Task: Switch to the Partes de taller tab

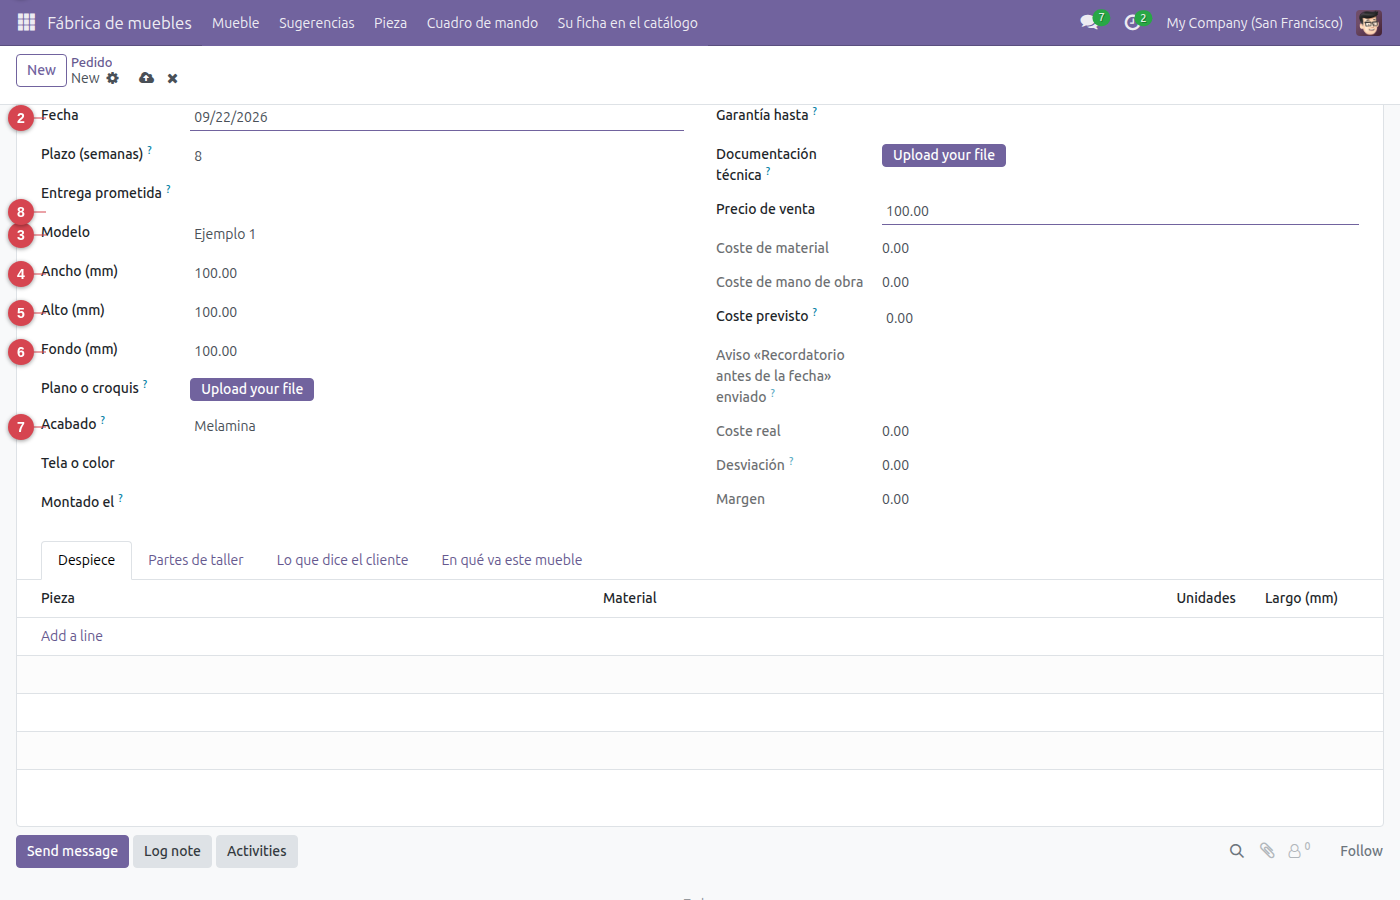Action: pyautogui.click(x=196, y=560)
